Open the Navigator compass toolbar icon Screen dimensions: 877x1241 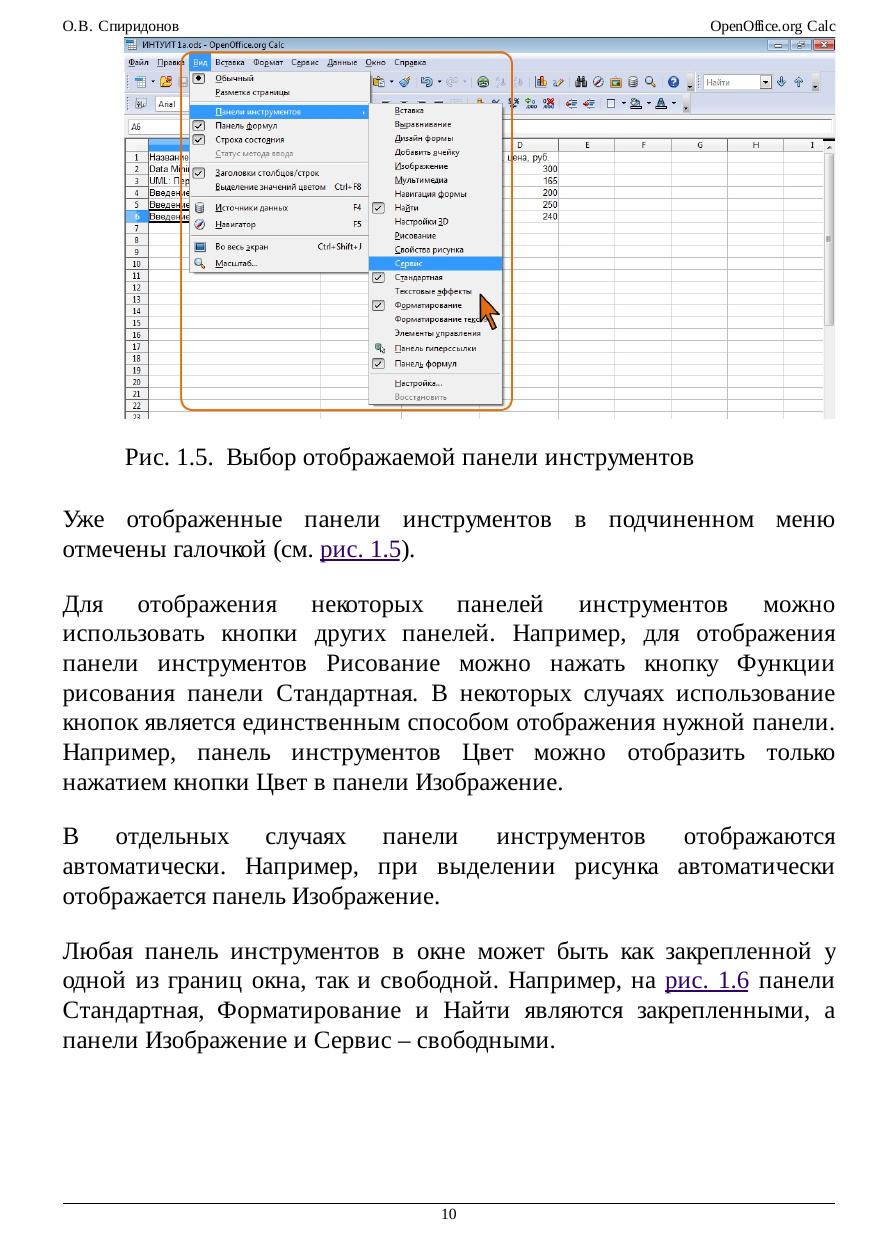pyautogui.click(x=597, y=82)
